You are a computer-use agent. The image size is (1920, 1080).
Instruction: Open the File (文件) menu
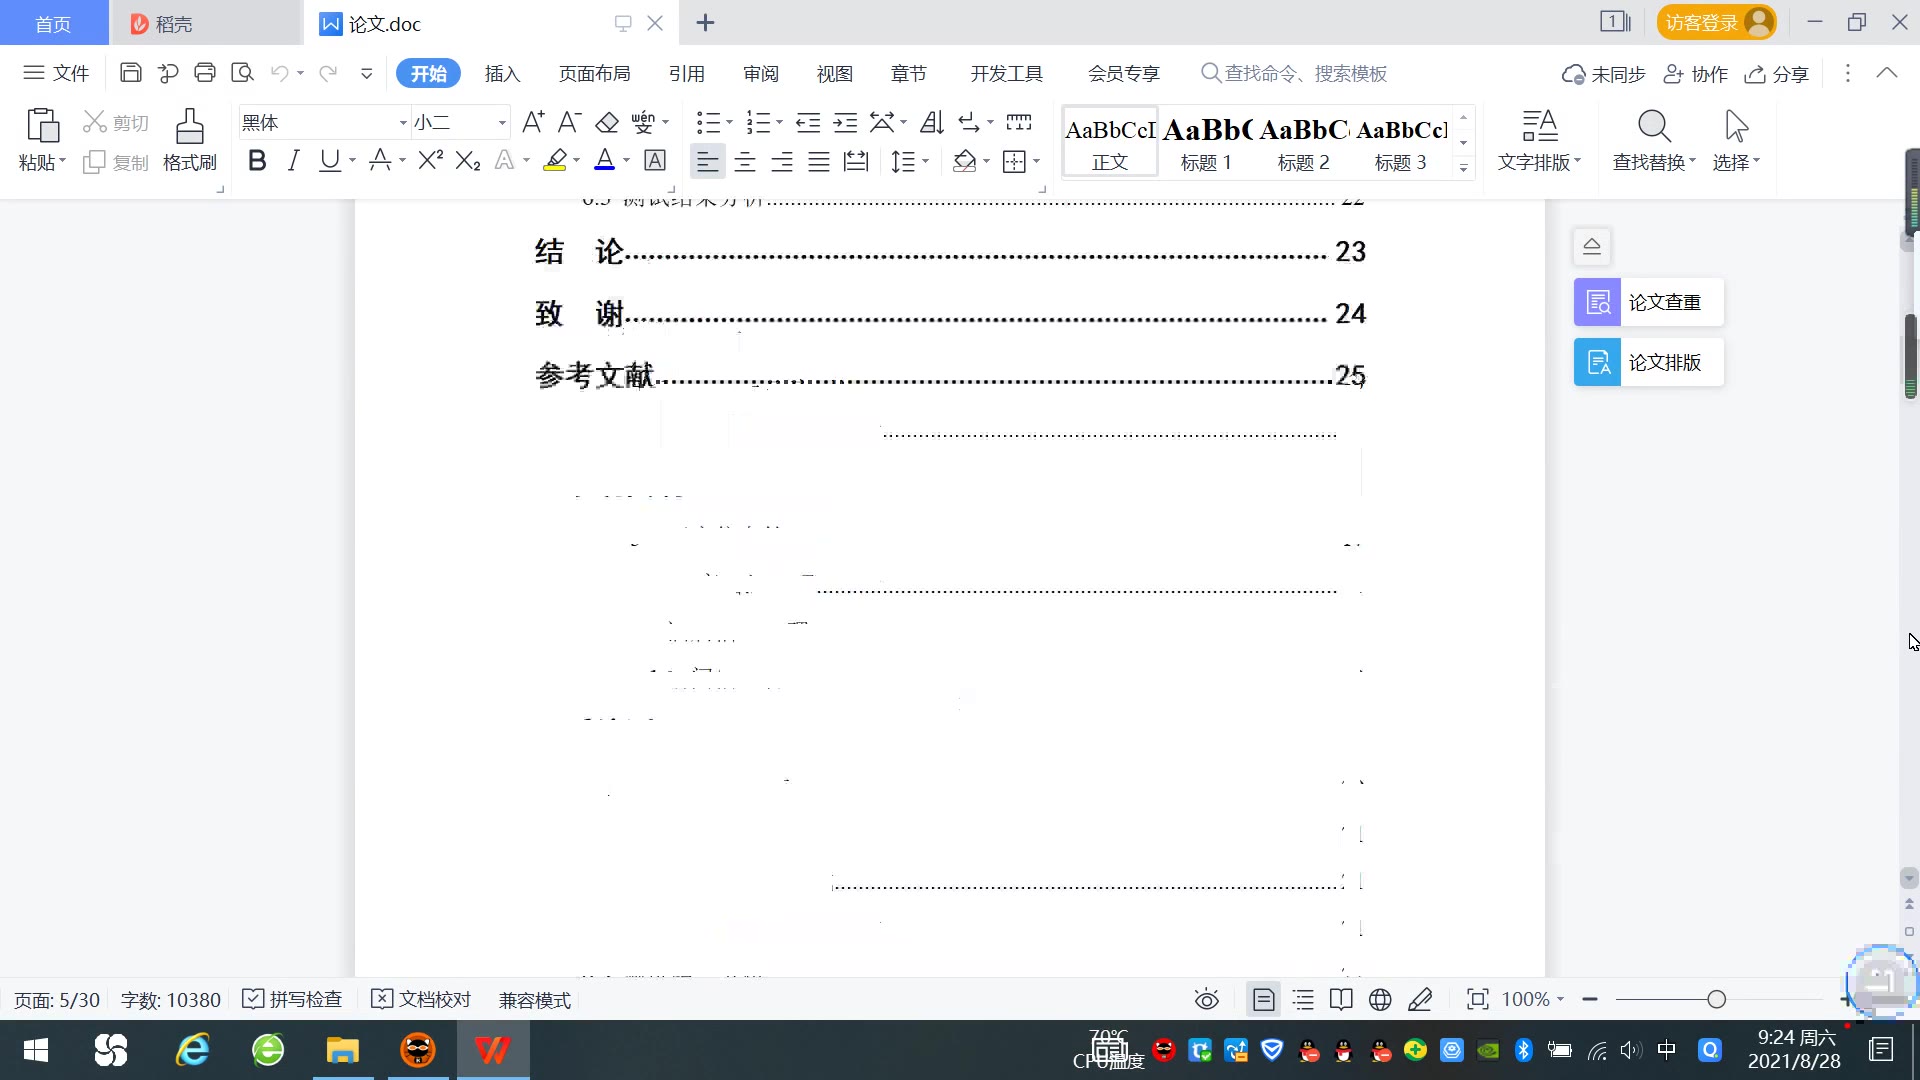coord(56,73)
